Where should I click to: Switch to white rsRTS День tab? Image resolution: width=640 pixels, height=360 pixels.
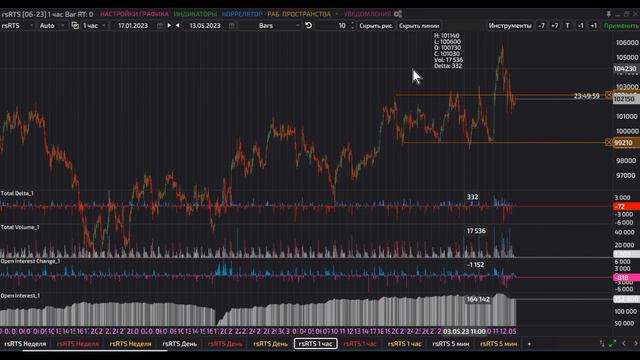click(179, 344)
